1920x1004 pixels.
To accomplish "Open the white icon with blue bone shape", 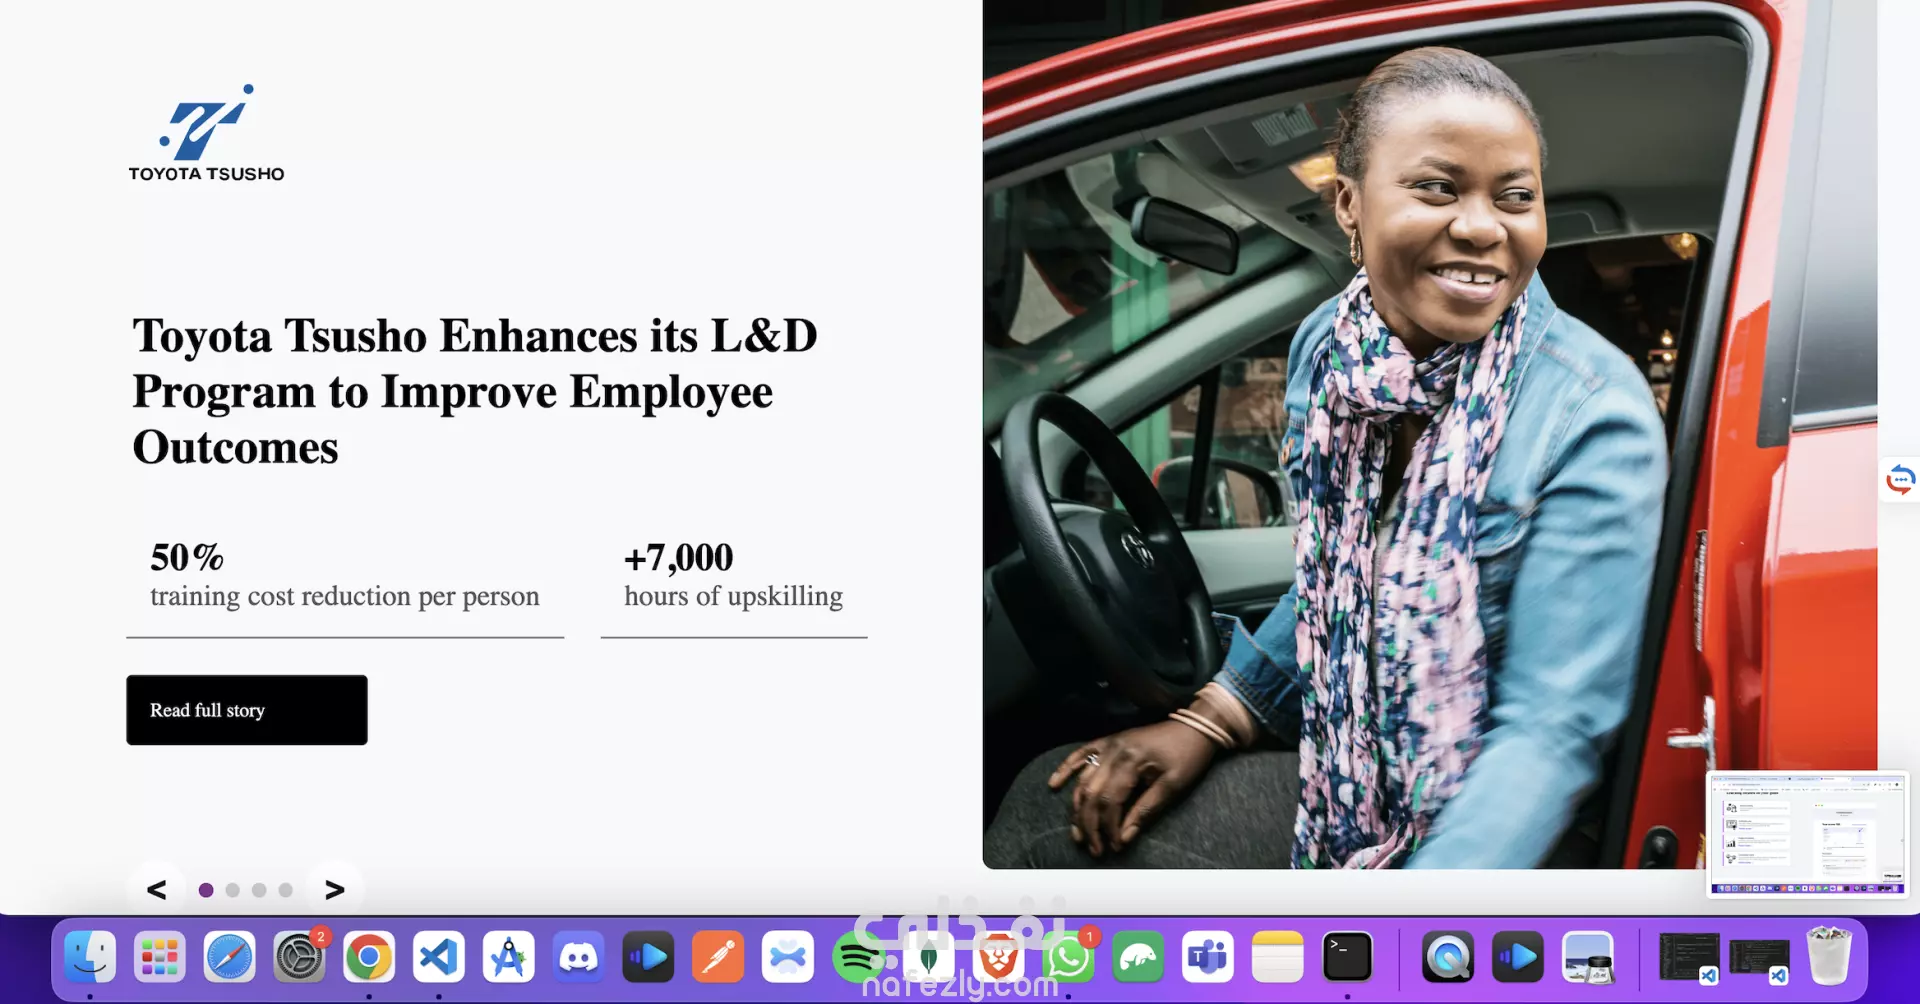I will (x=788, y=958).
